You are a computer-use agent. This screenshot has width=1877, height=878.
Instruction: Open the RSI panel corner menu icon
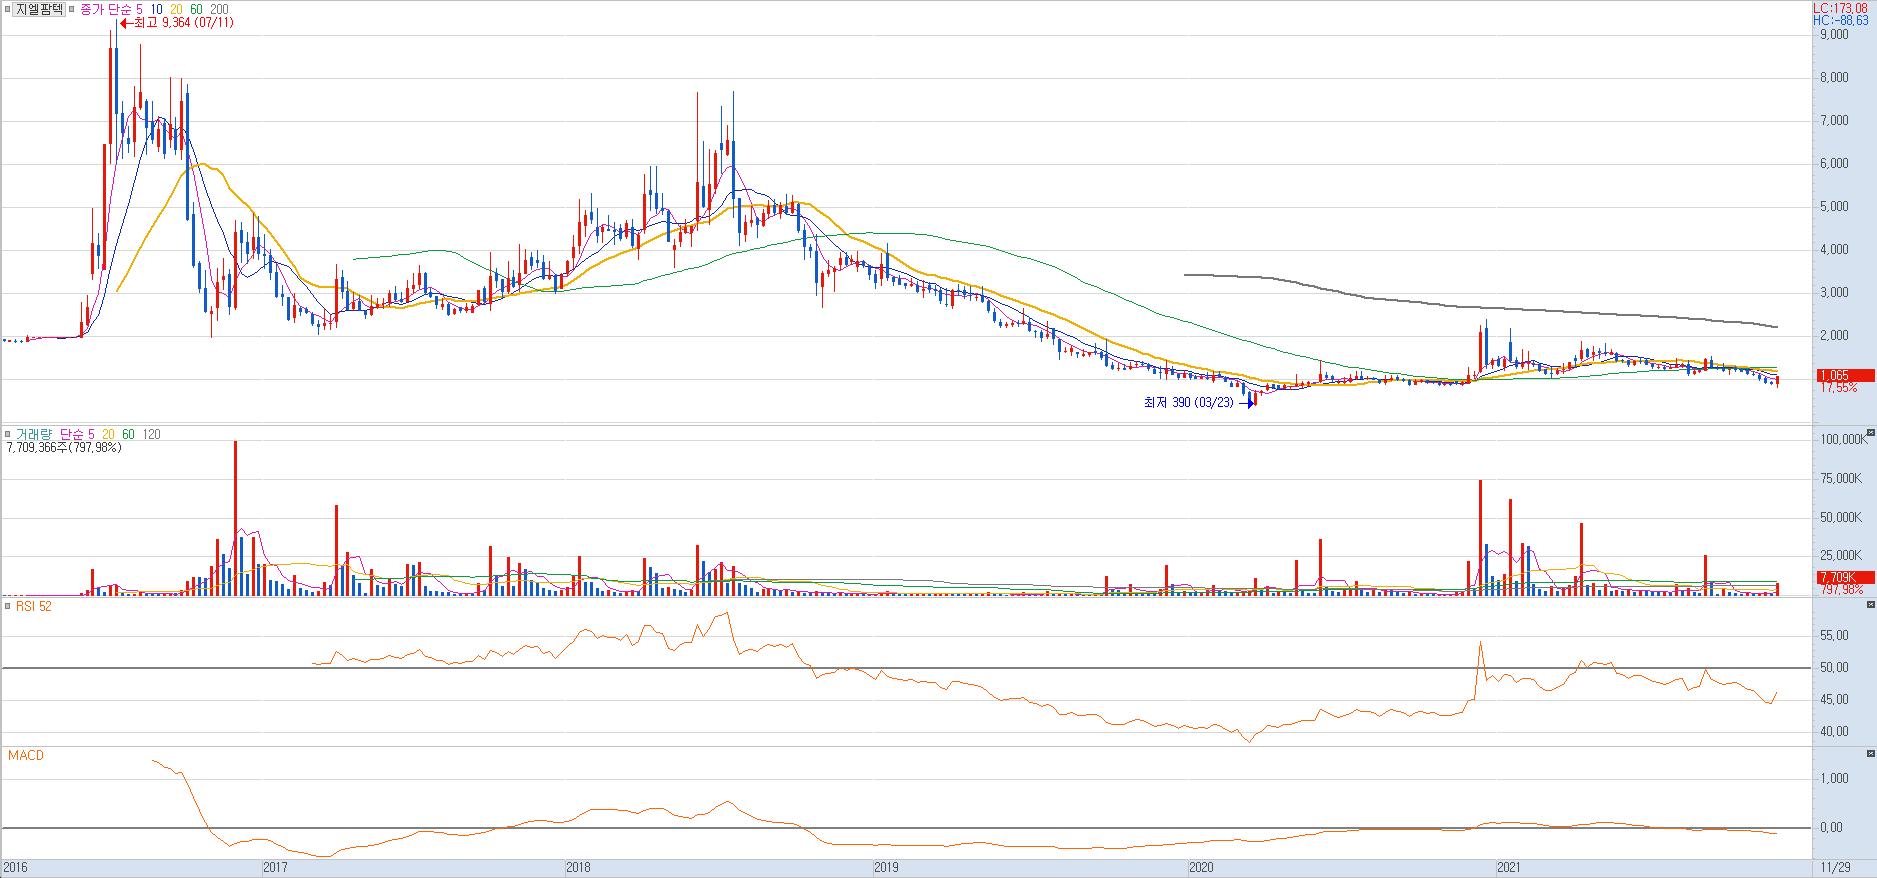point(1871,604)
